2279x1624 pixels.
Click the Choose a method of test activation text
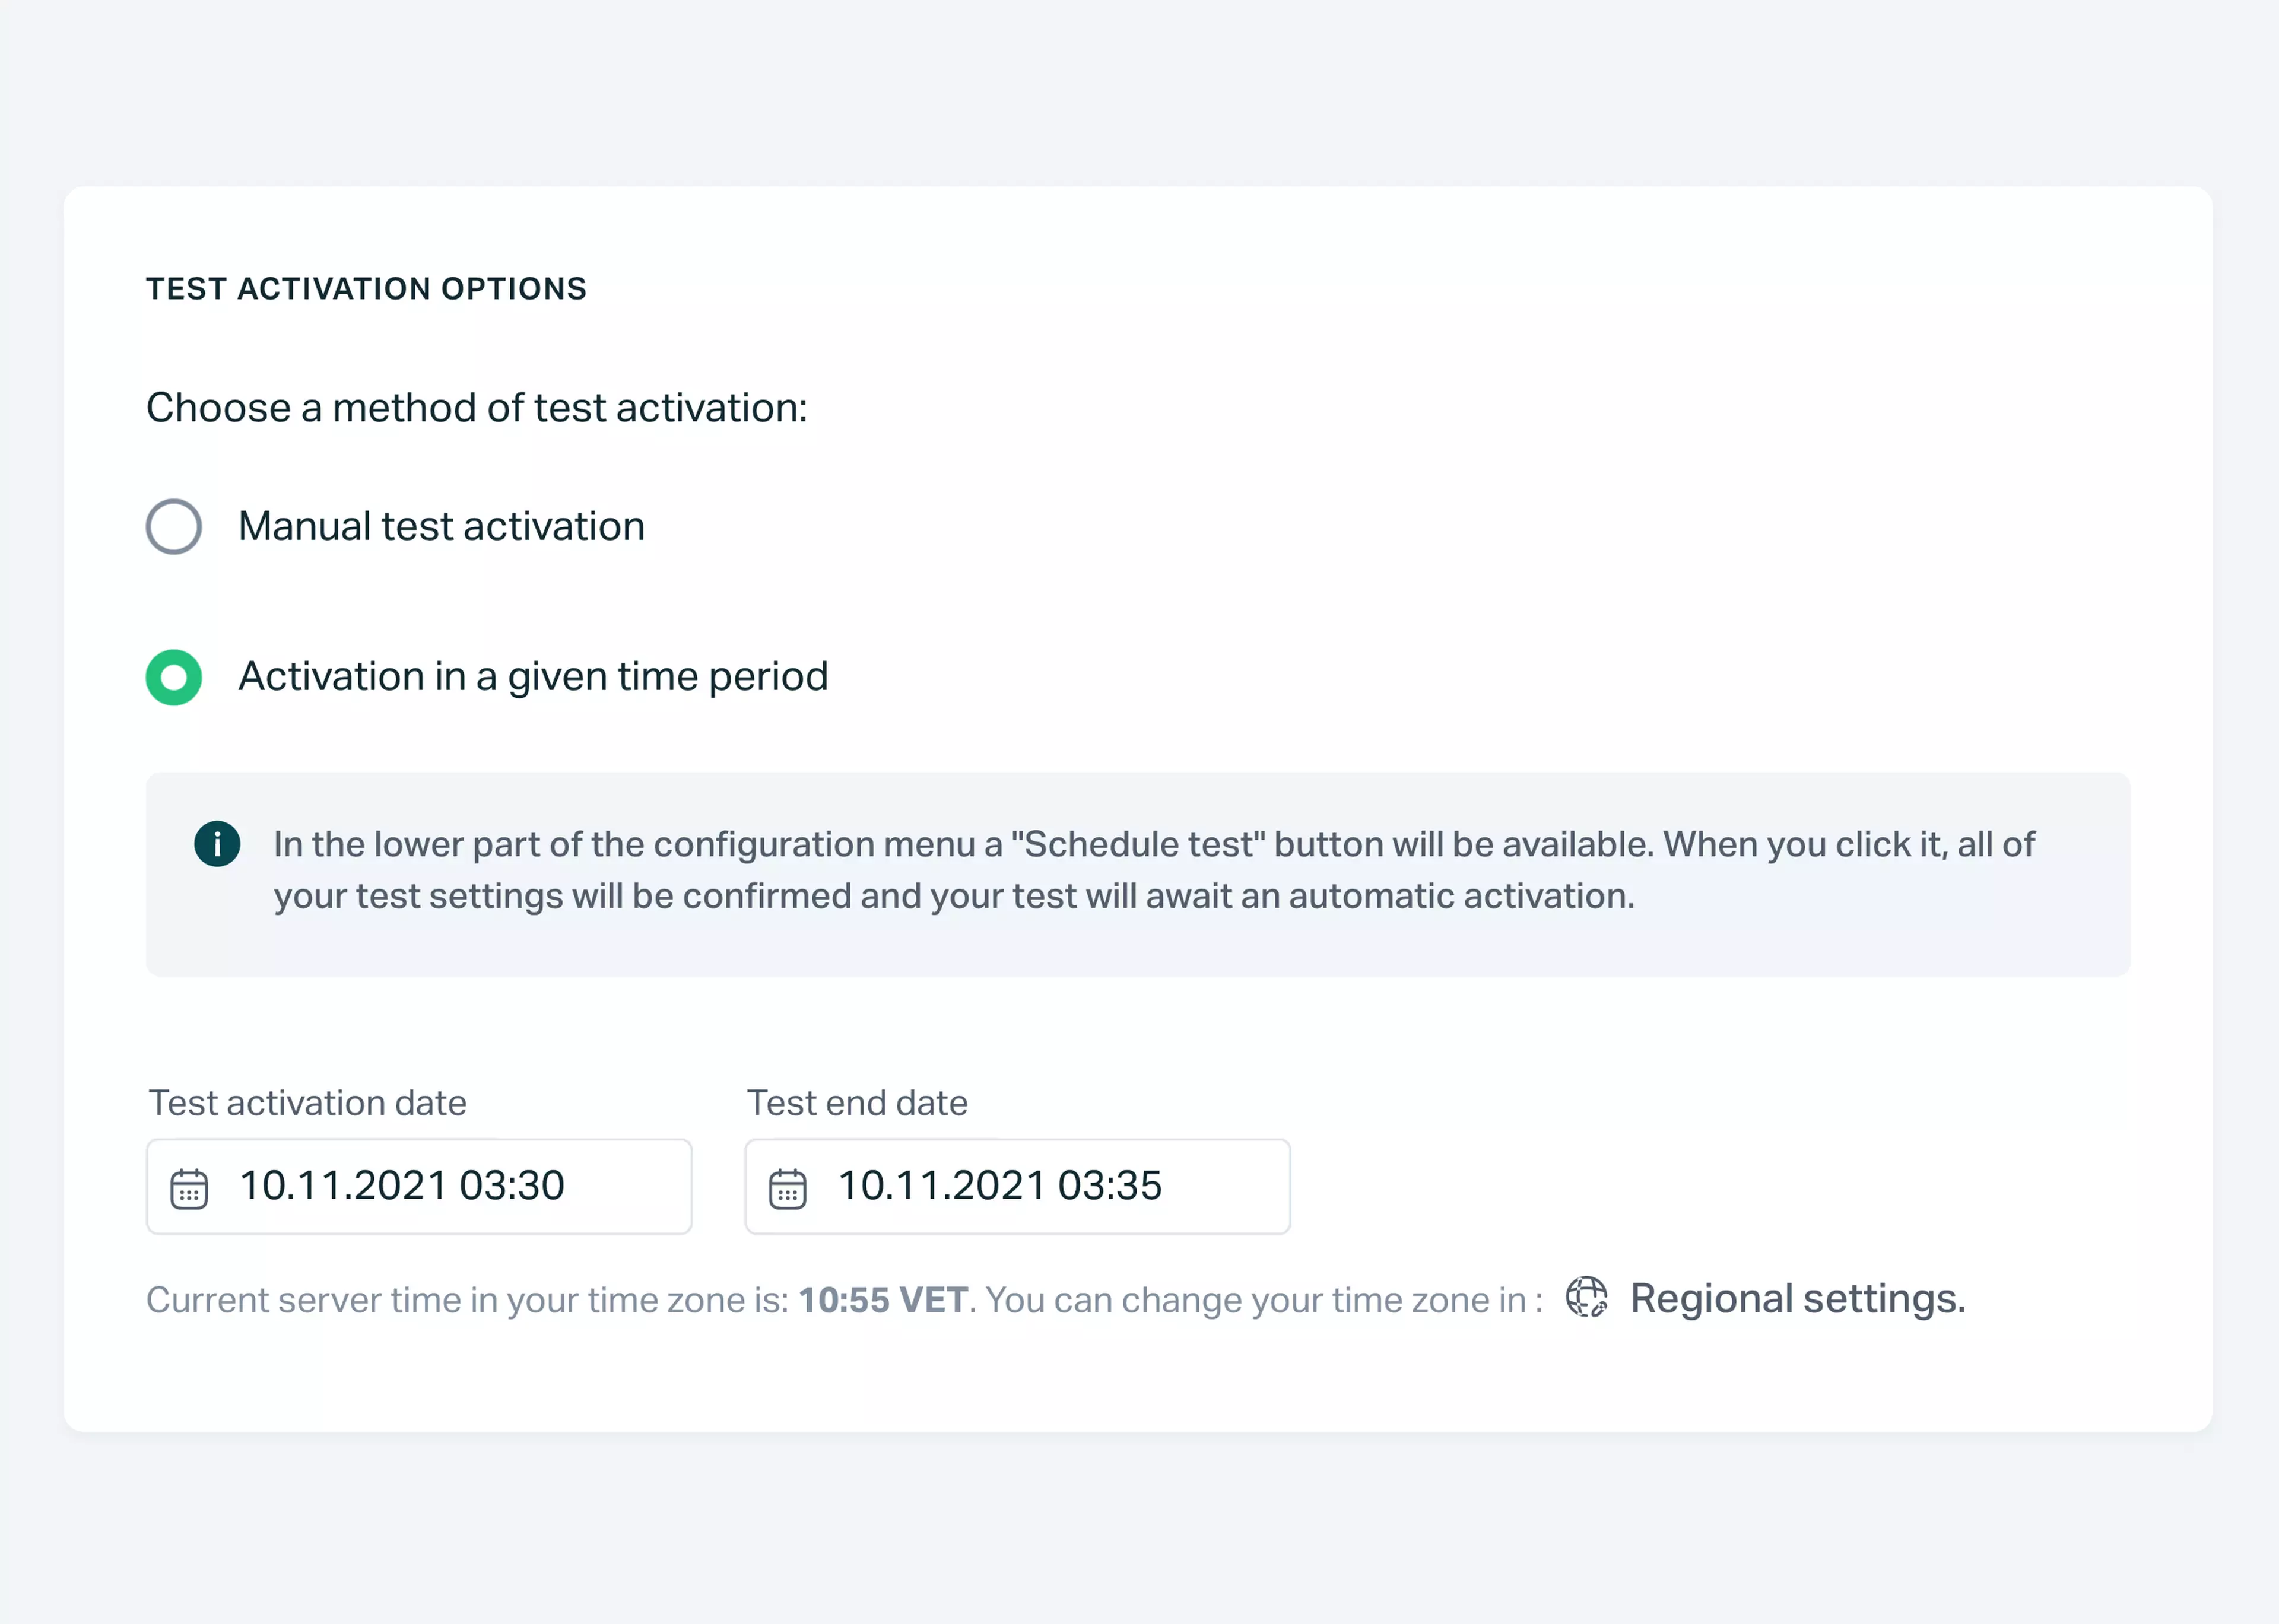tap(477, 407)
